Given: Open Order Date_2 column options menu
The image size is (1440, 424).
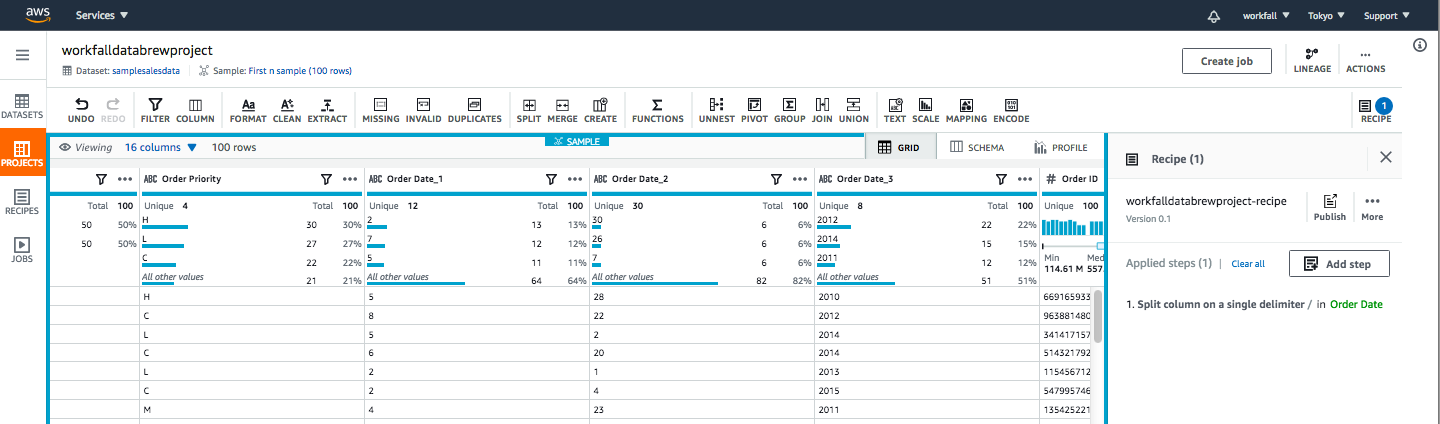Looking at the screenshot, I should (799, 179).
